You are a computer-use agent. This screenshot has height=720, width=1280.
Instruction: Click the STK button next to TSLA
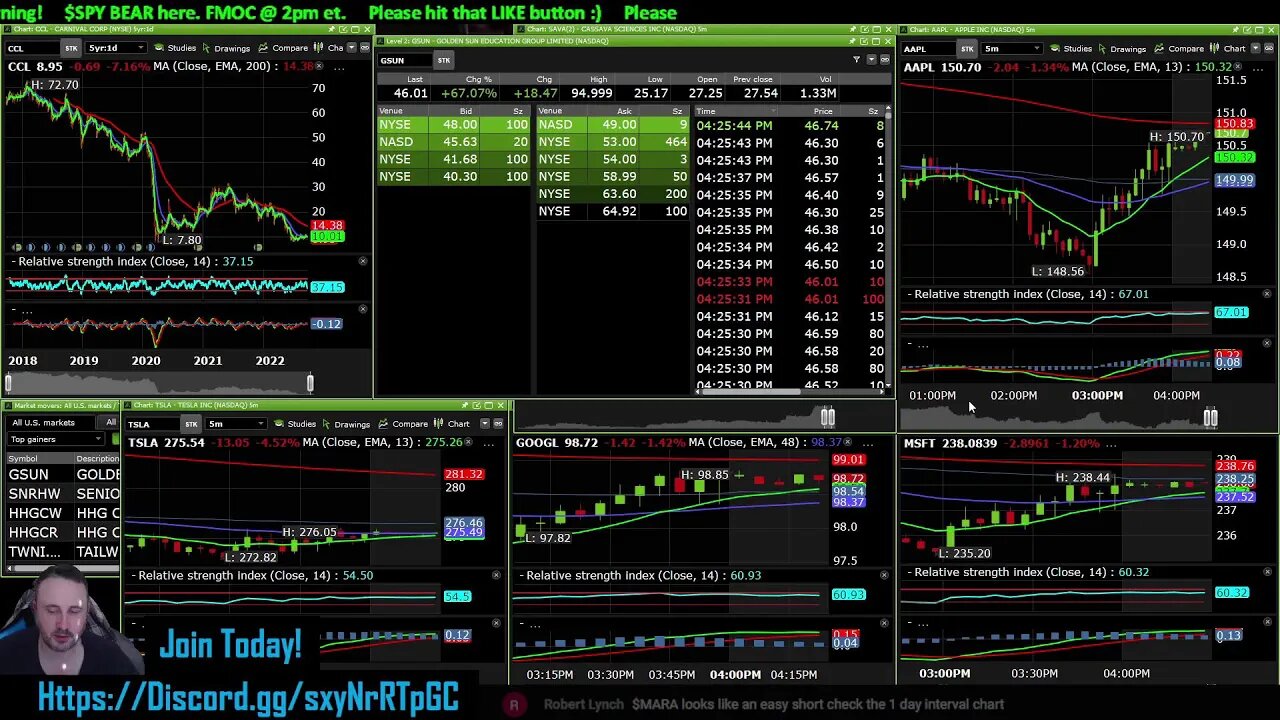(191, 424)
